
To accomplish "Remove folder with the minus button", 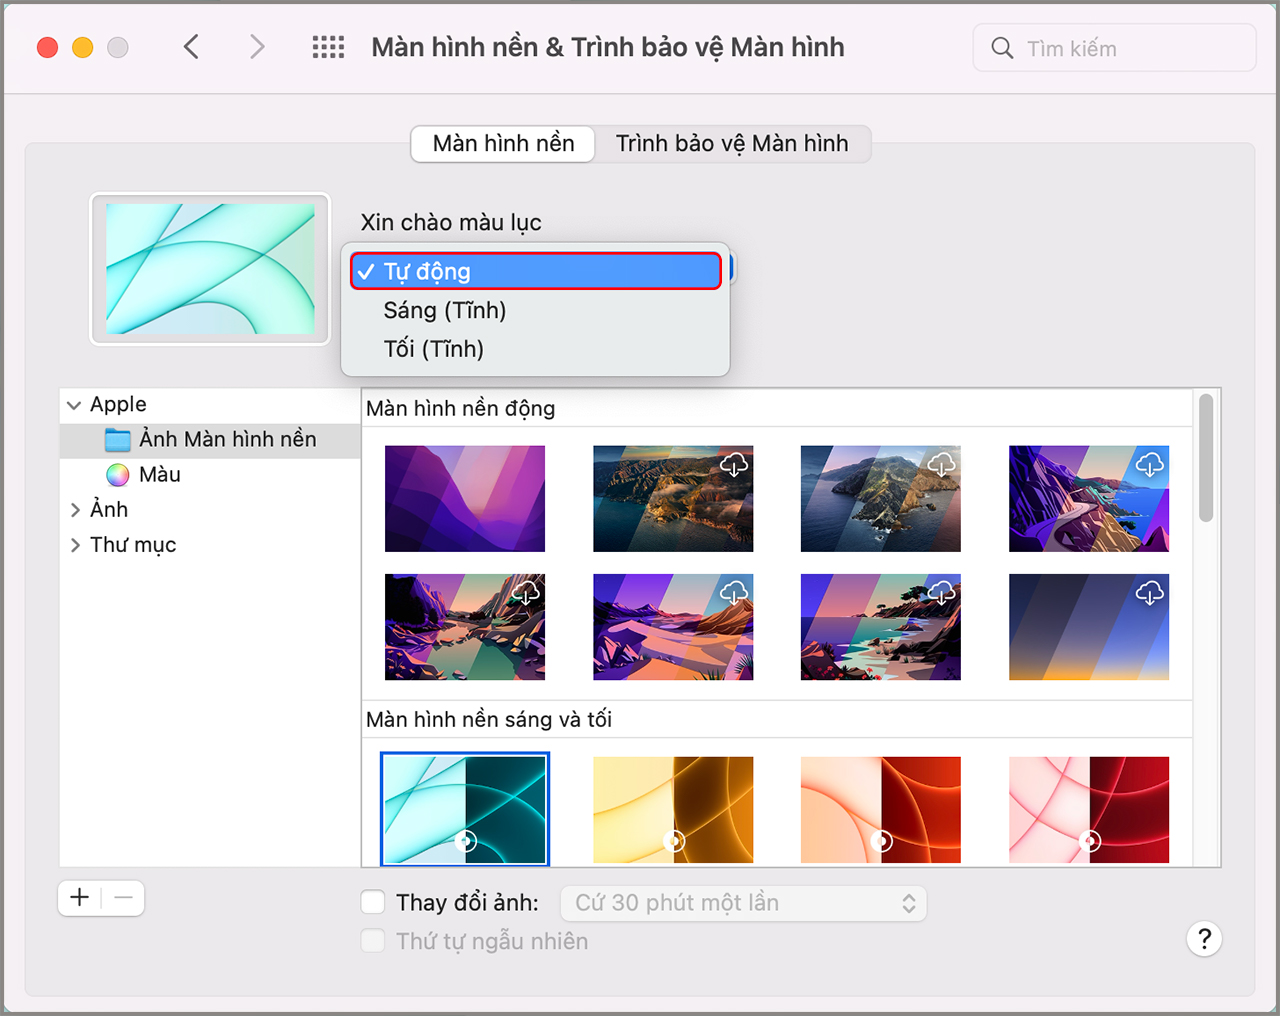I will [x=123, y=898].
